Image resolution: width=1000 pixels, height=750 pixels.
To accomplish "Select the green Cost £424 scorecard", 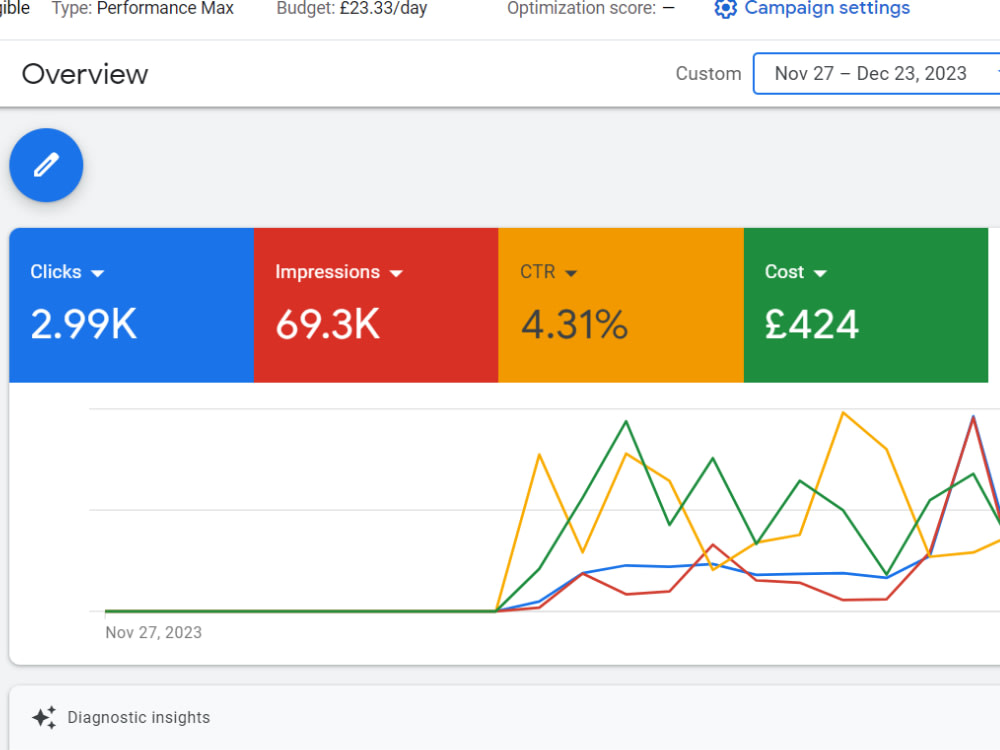I will coord(865,305).
